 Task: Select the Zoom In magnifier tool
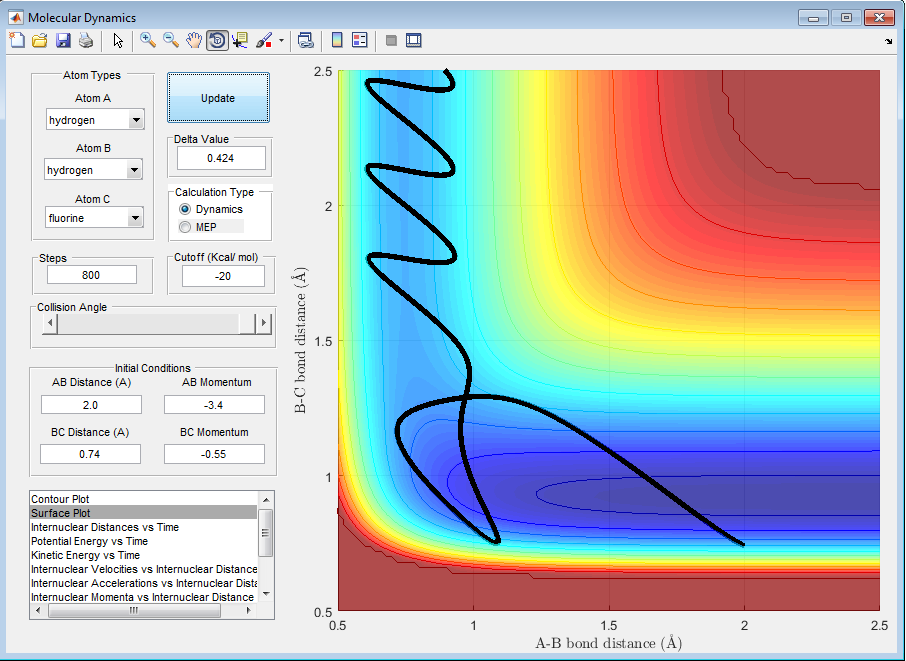[148, 40]
